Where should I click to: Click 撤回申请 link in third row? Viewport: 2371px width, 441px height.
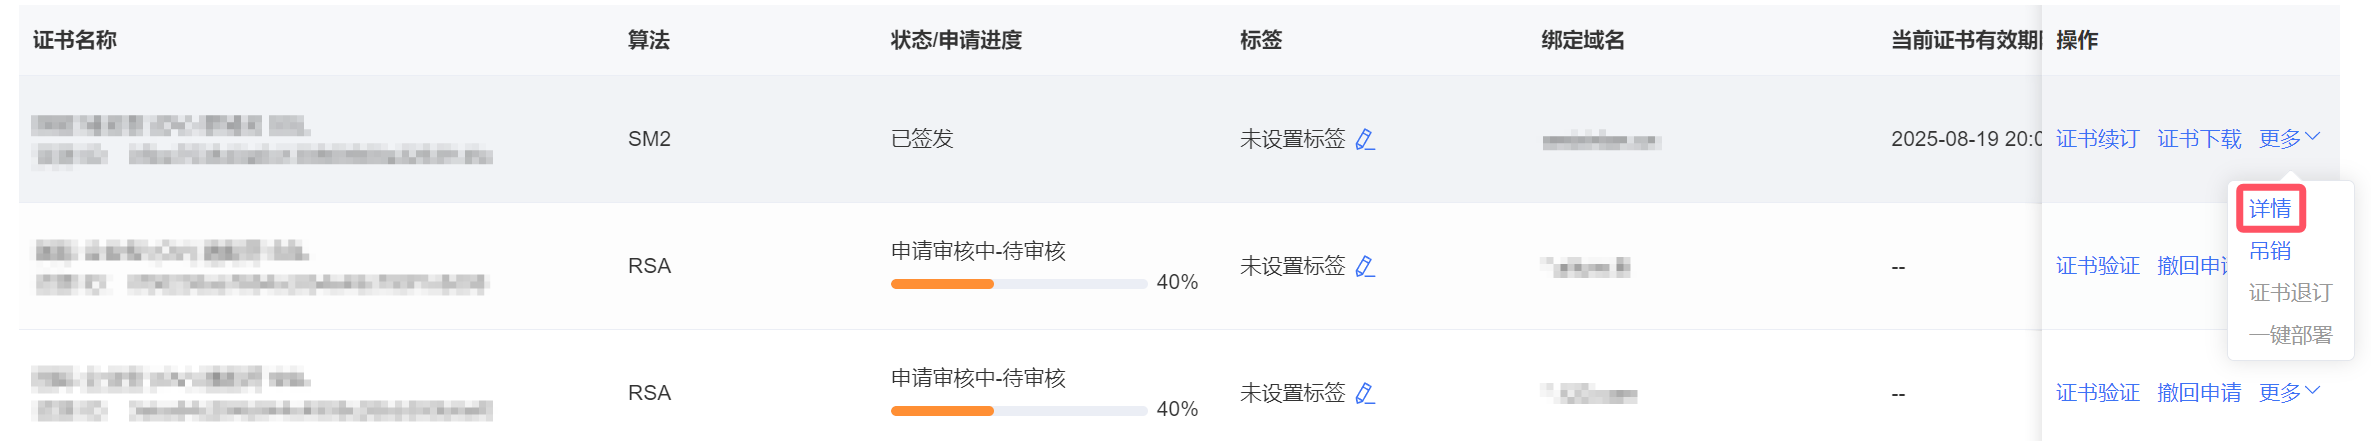pyautogui.click(x=2199, y=393)
